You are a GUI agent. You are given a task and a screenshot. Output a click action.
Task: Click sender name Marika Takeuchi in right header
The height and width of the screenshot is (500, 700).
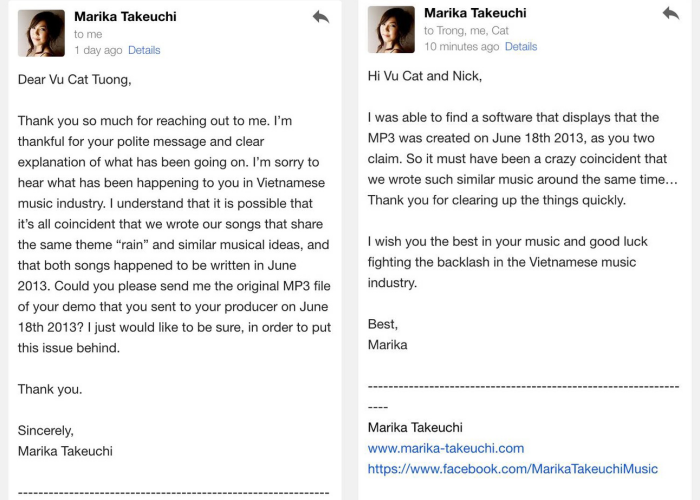tap(475, 13)
